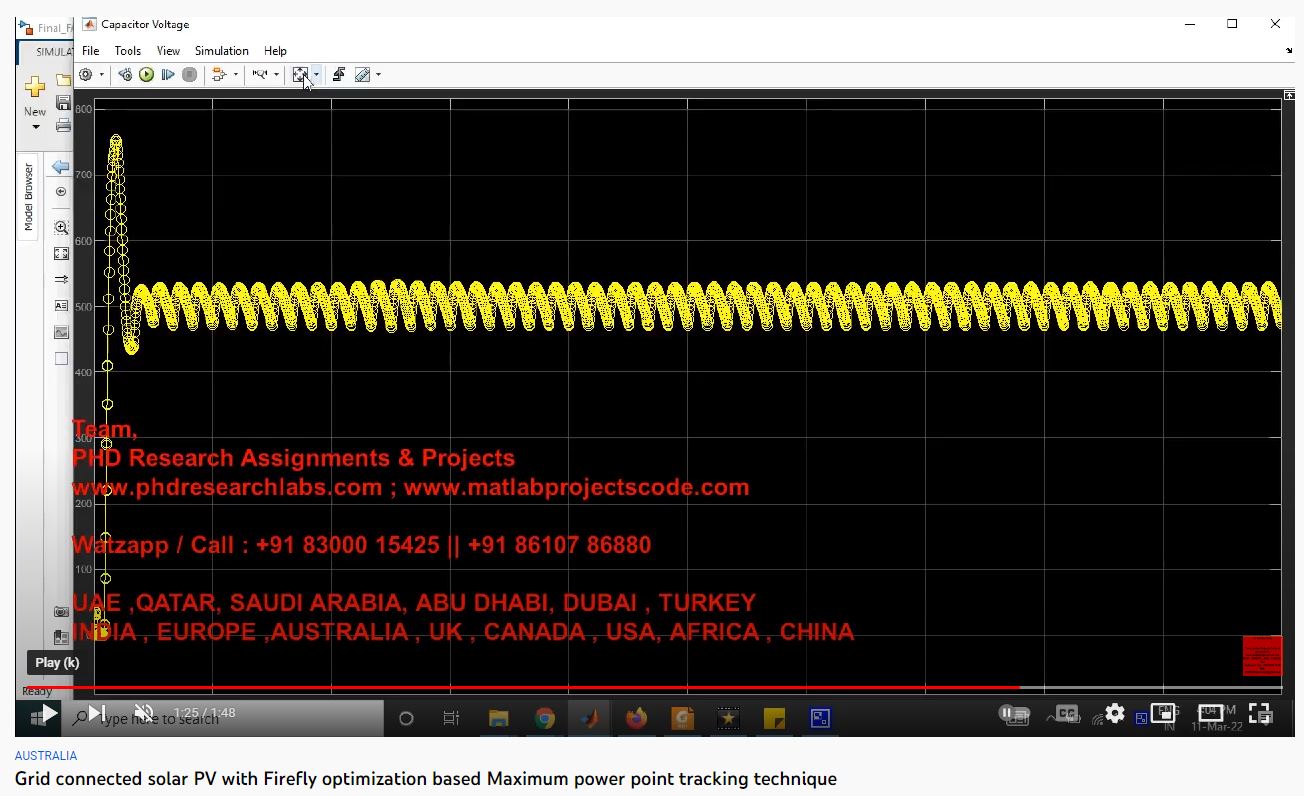Click the orange block icon after Stop
This screenshot has height=796, width=1304.
coord(219,75)
